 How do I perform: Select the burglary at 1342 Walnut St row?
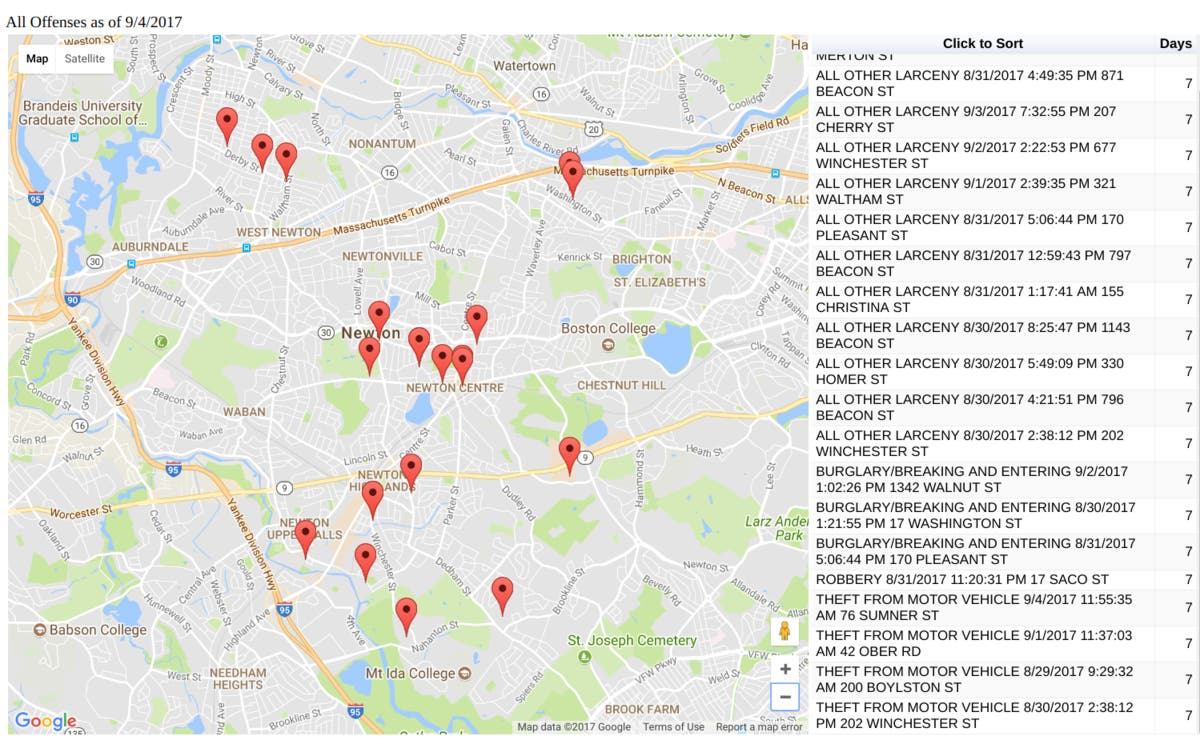(x=980, y=479)
